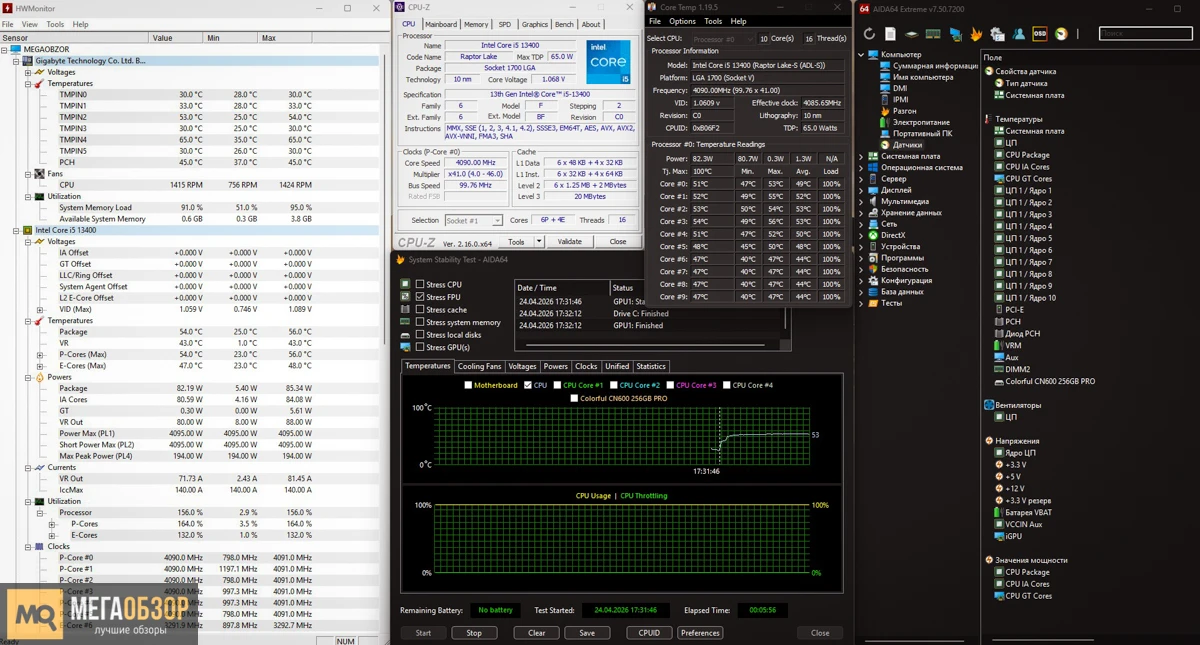
Task: Click the Stress CPU chip icon
Action: point(405,285)
